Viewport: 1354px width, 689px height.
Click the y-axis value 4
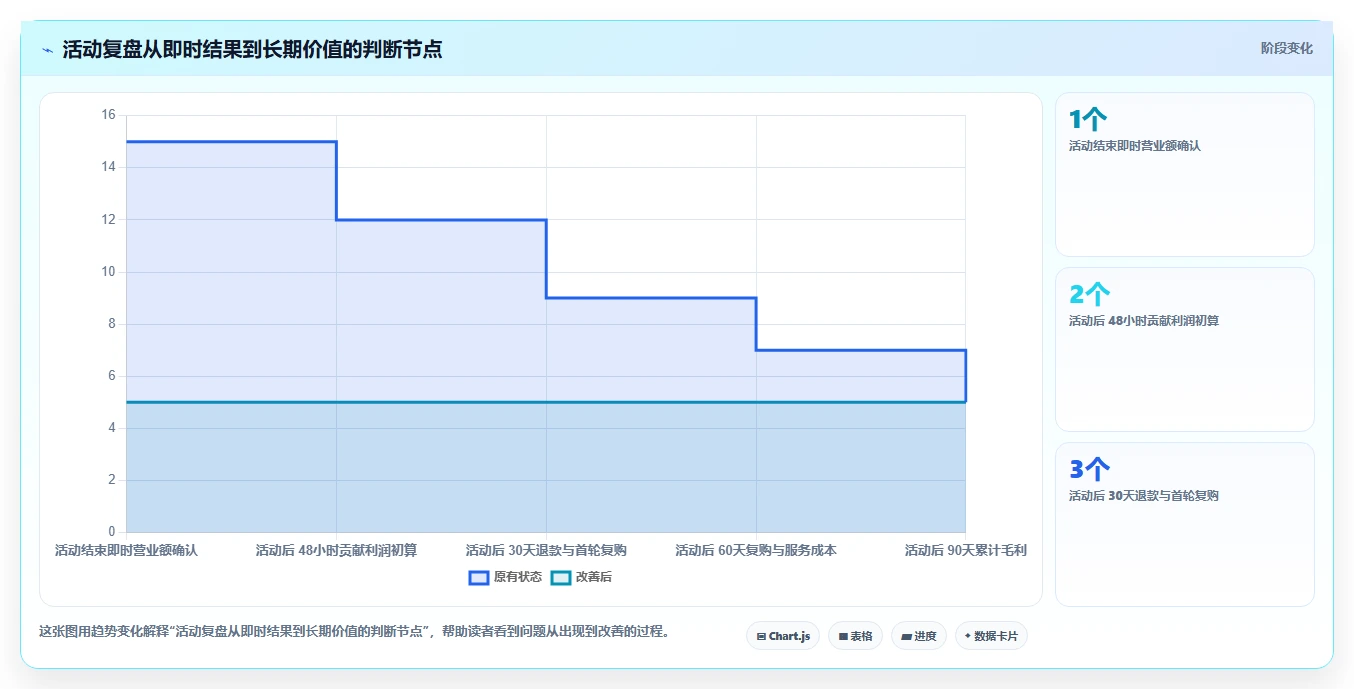pyautogui.click(x=112, y=428)
